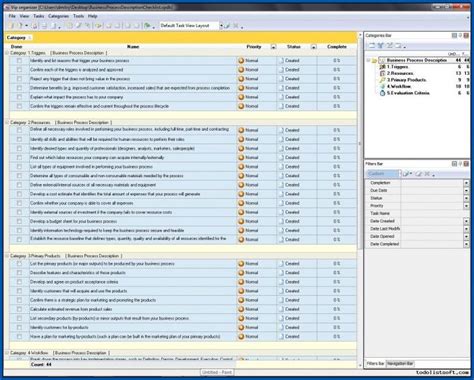474x380 pixels.
Task: Sort by the Name column header
Action: [133, 47]
